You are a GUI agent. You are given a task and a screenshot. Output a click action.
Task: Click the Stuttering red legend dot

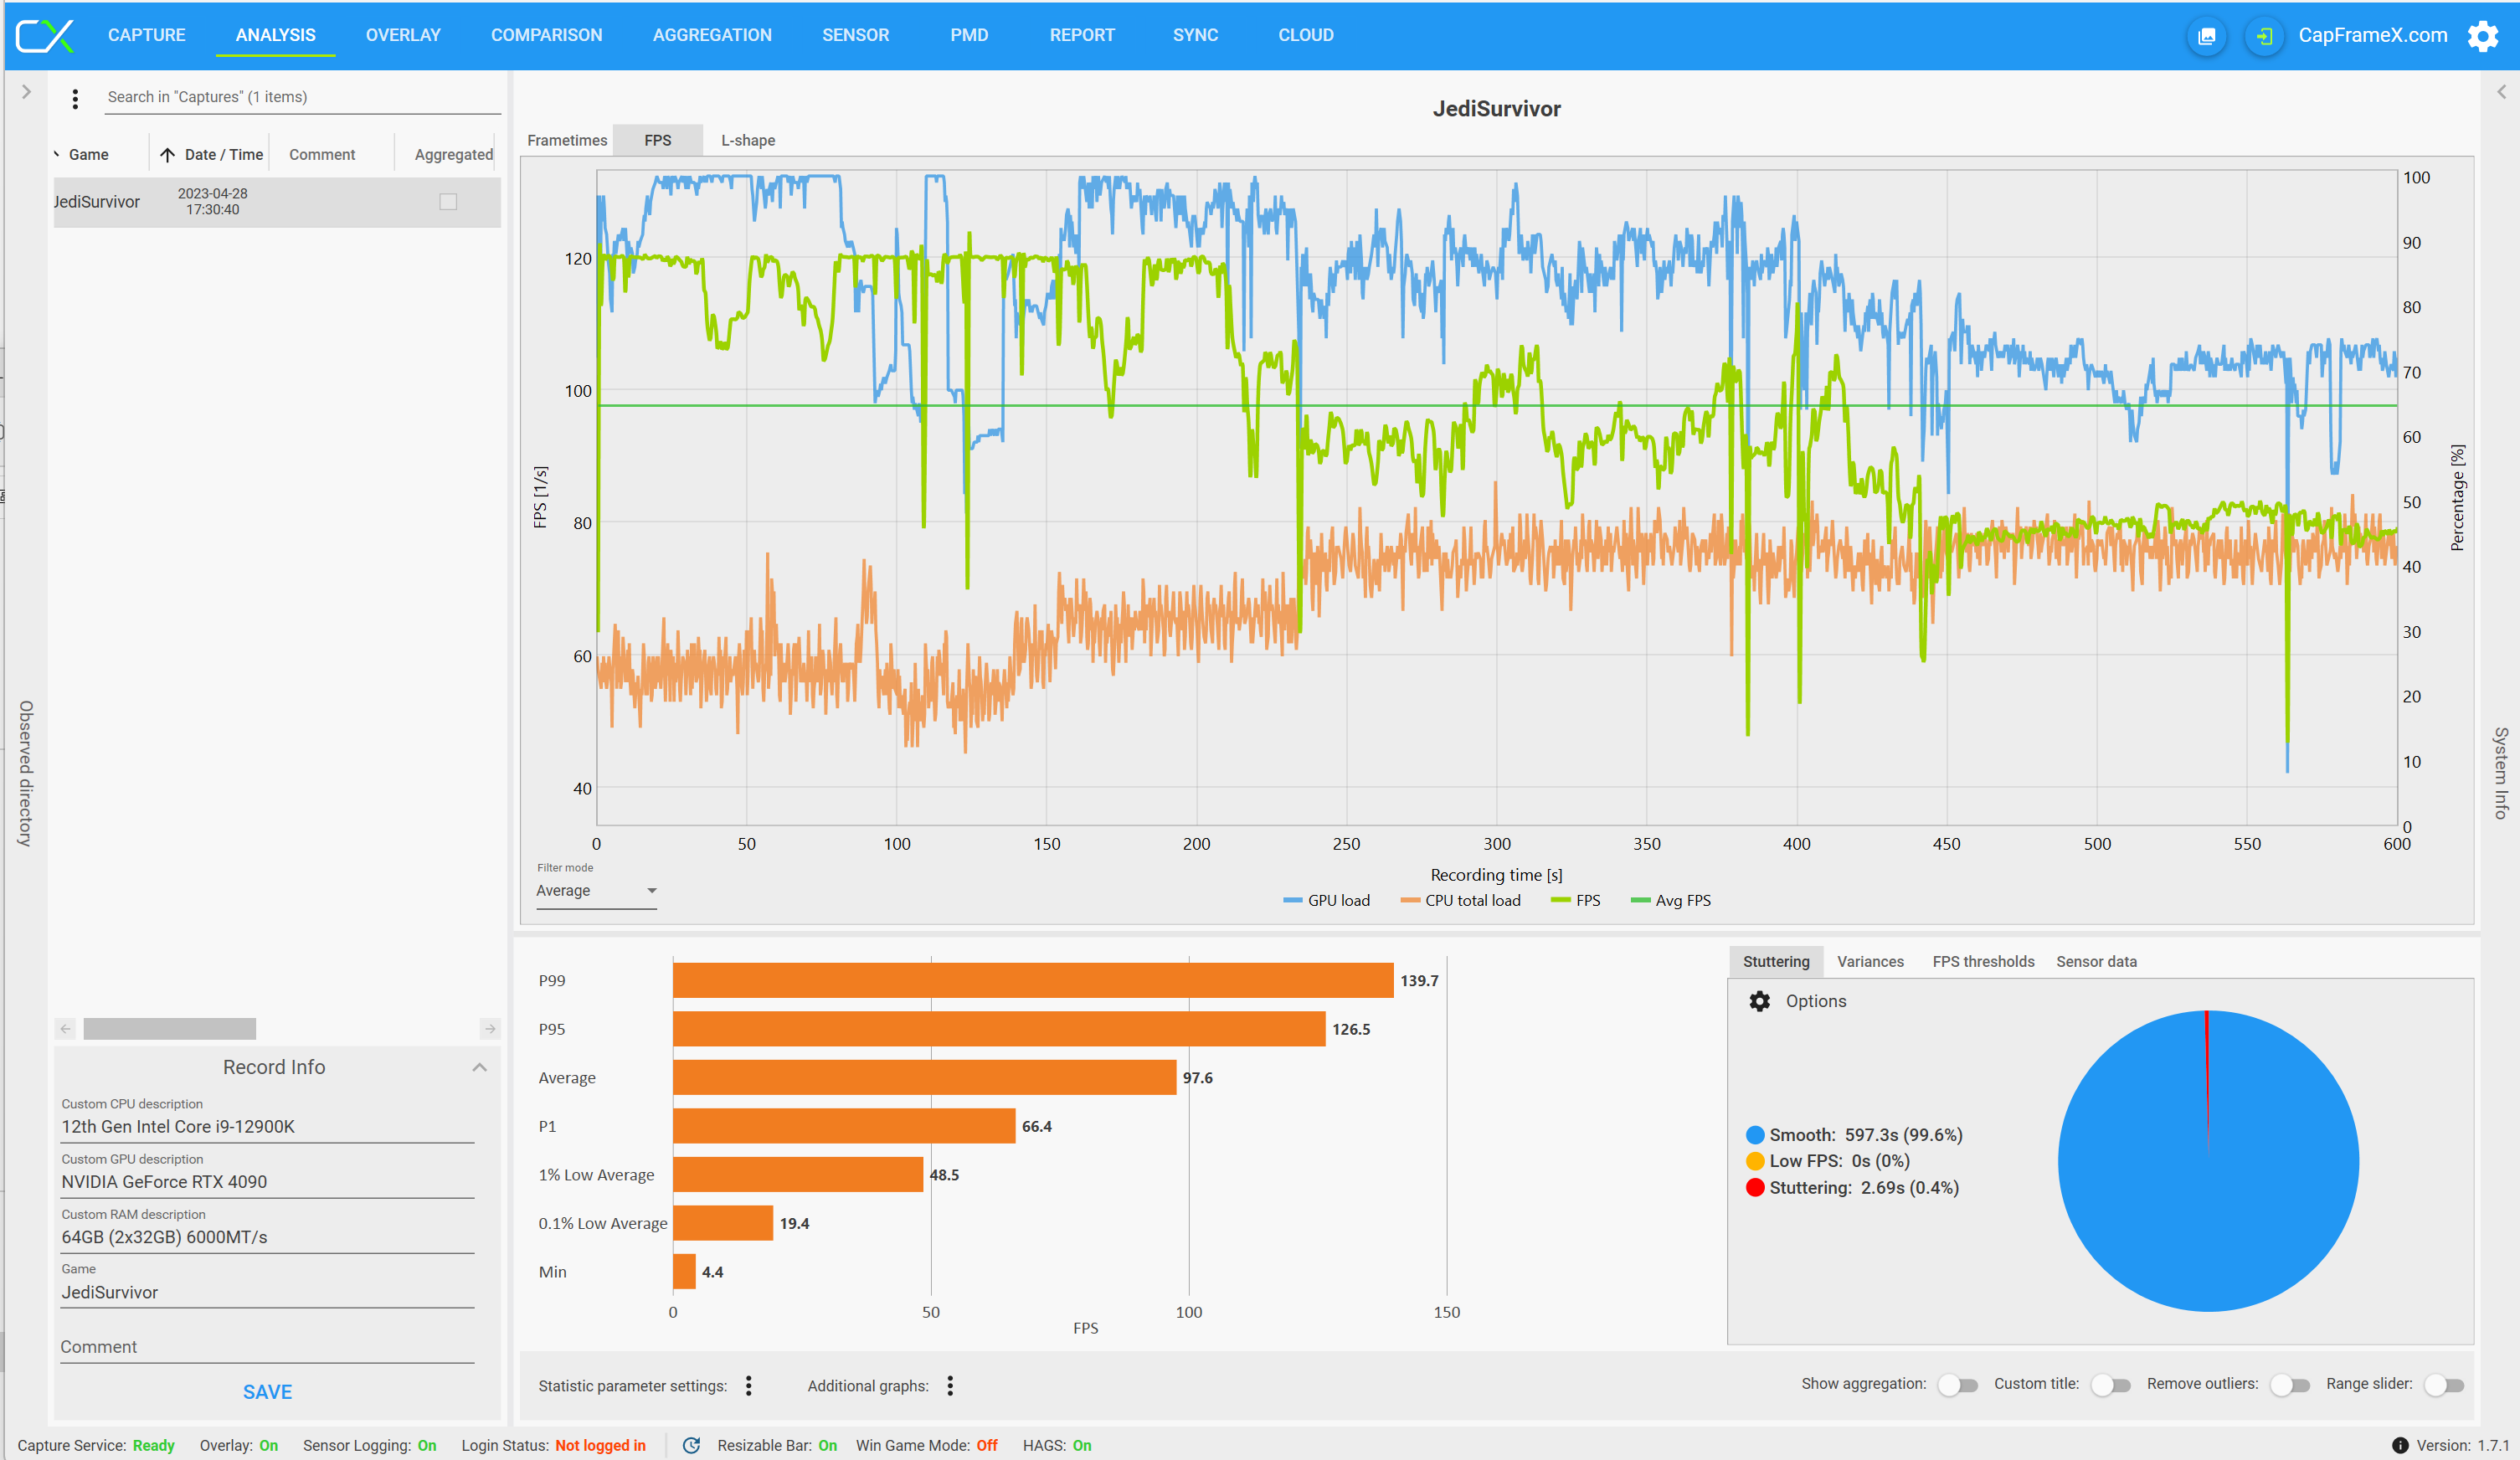(x=1755, y=1188)
